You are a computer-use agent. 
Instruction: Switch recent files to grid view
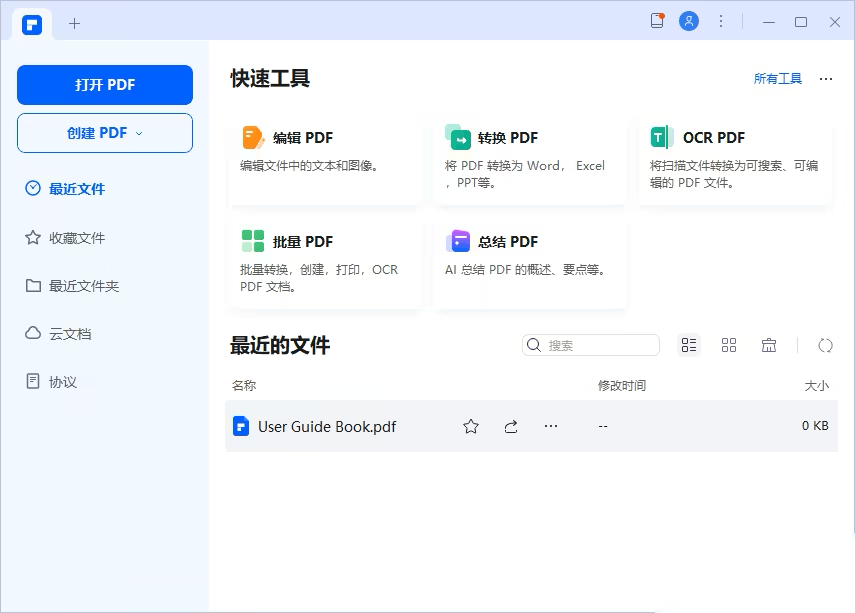tap(729, 345)
